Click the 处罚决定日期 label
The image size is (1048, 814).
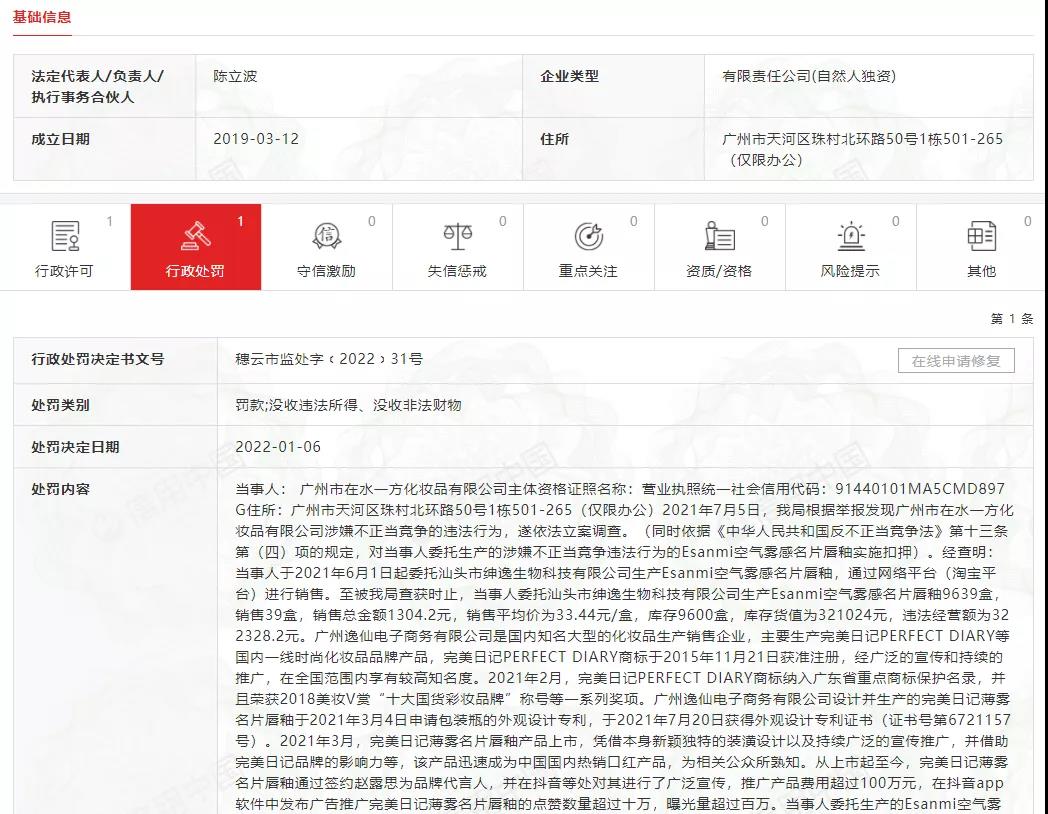(75, 447)
